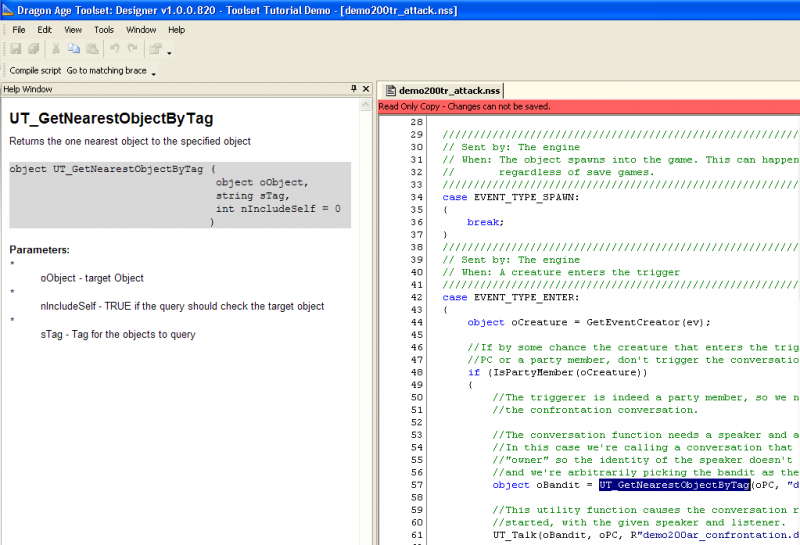Click the Save icon in toolbar
This screenshot has width=800, height=545.
point(16,49)
